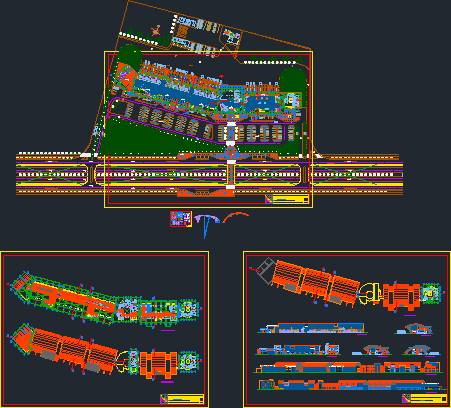Click the parking lot rows inside purple loop road
Screen dimensions: 451x408
coord(208,125)
